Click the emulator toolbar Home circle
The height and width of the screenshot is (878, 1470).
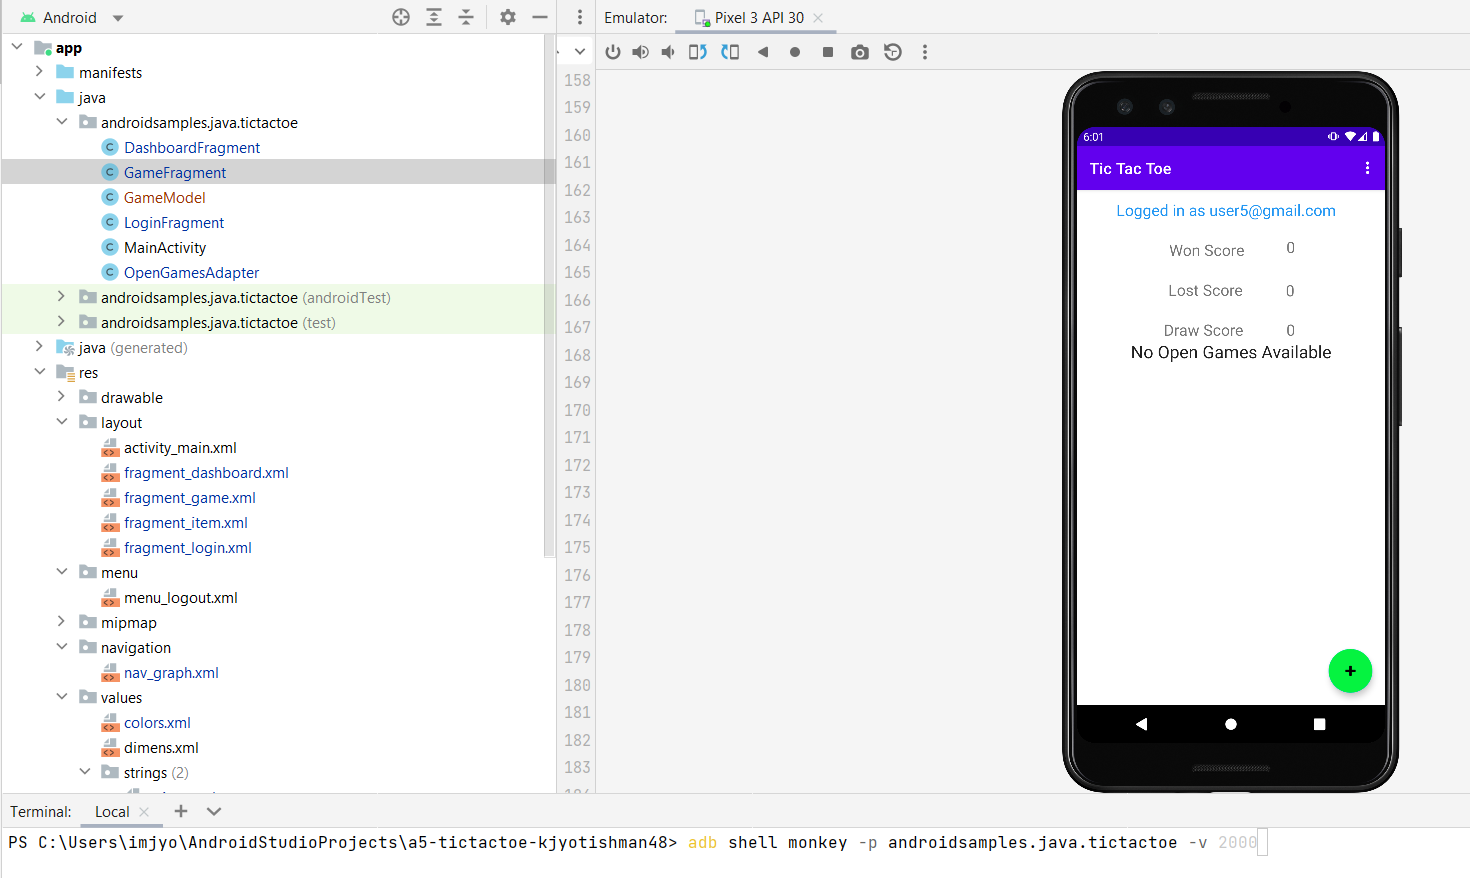(x=795, y=52)
